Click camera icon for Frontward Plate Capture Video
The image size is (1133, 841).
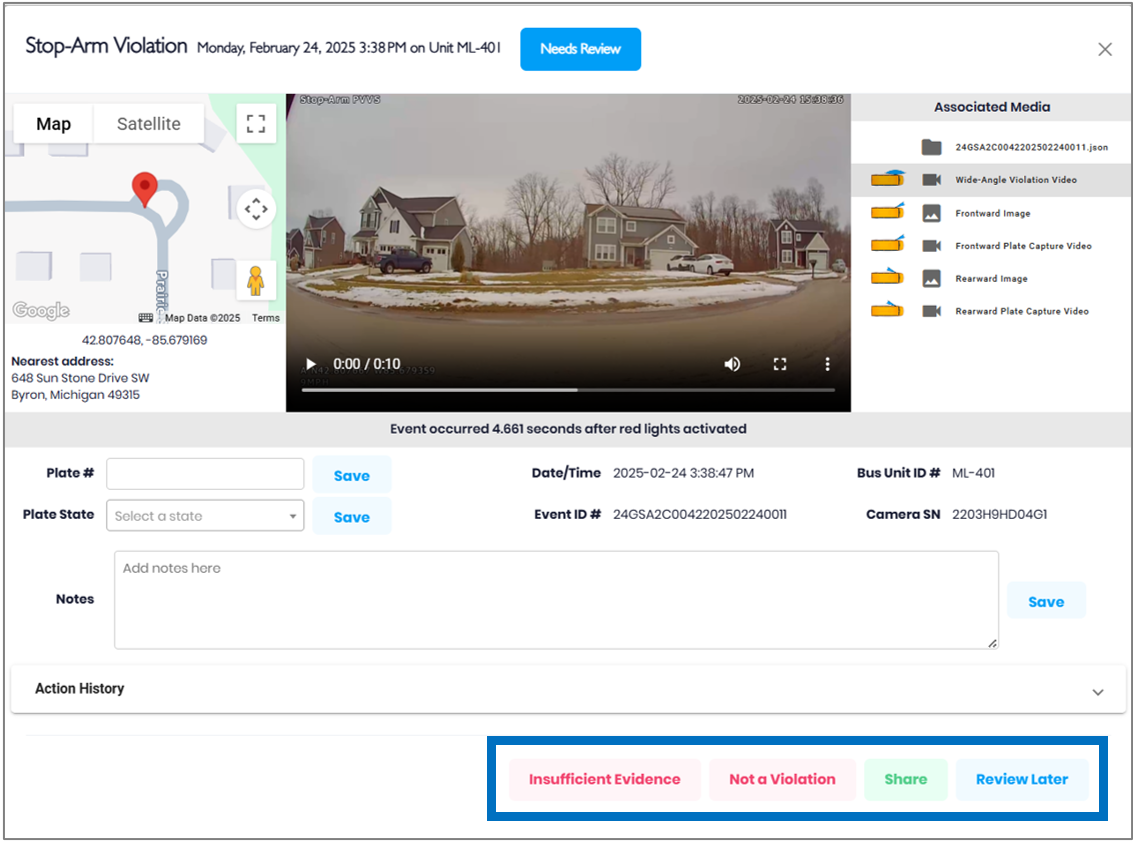coord(931,246)
